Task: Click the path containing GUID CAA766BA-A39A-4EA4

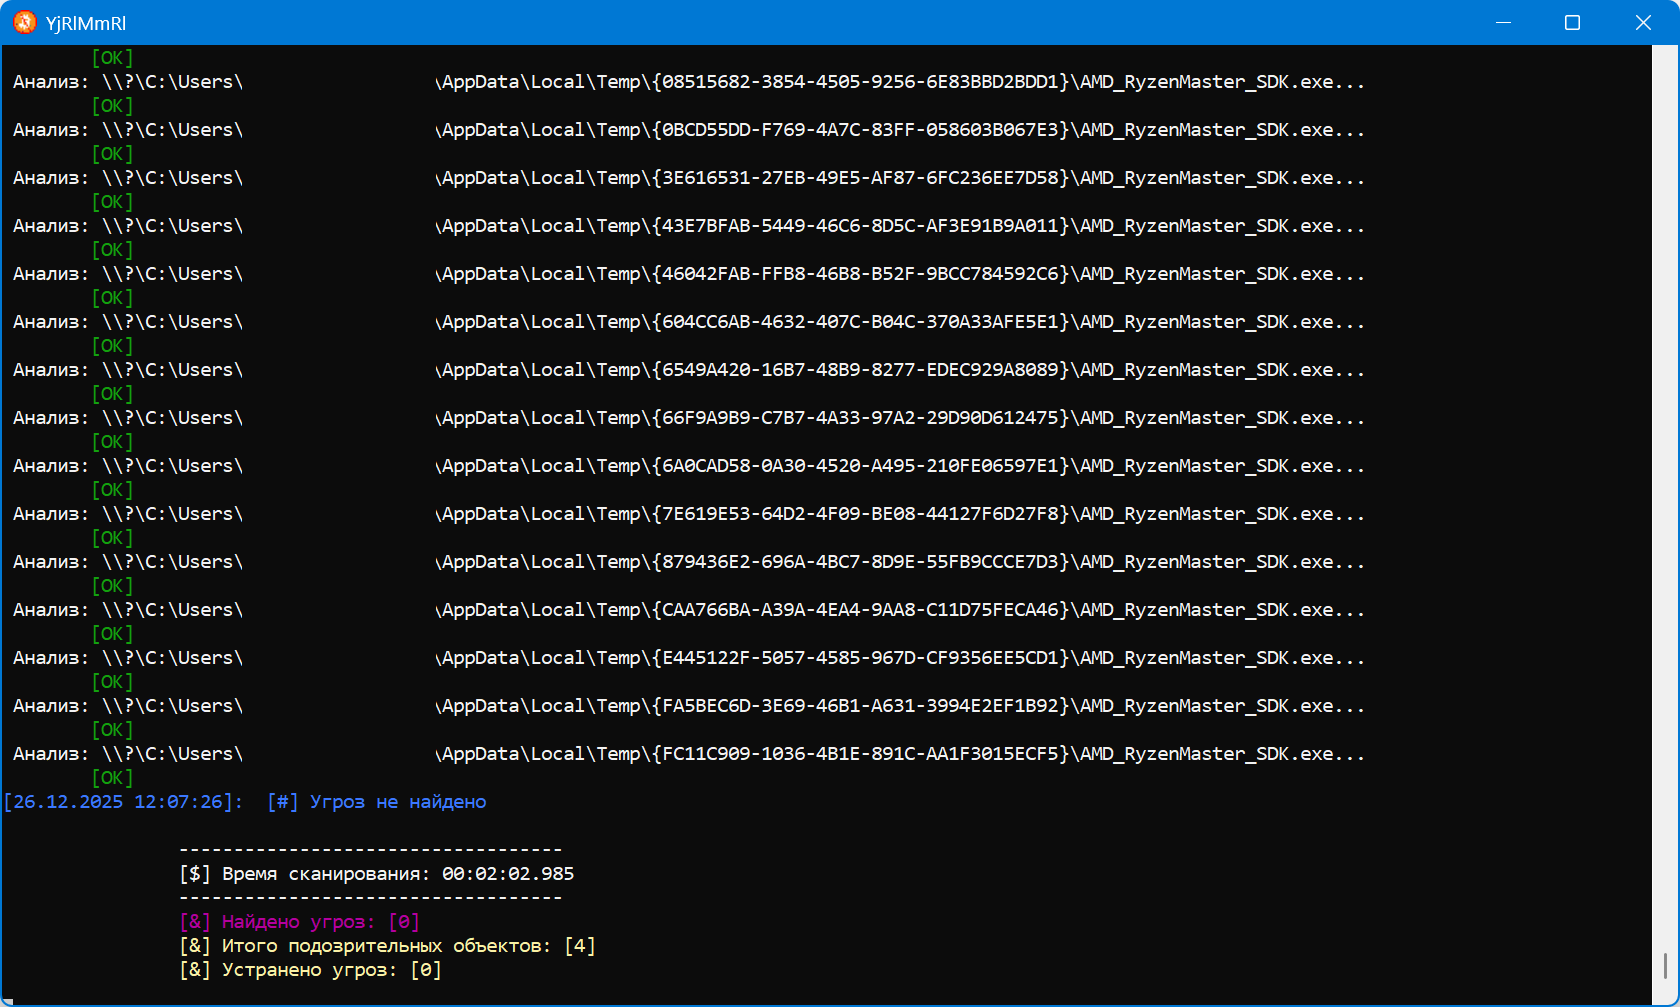Action: (x=900, y=610)
